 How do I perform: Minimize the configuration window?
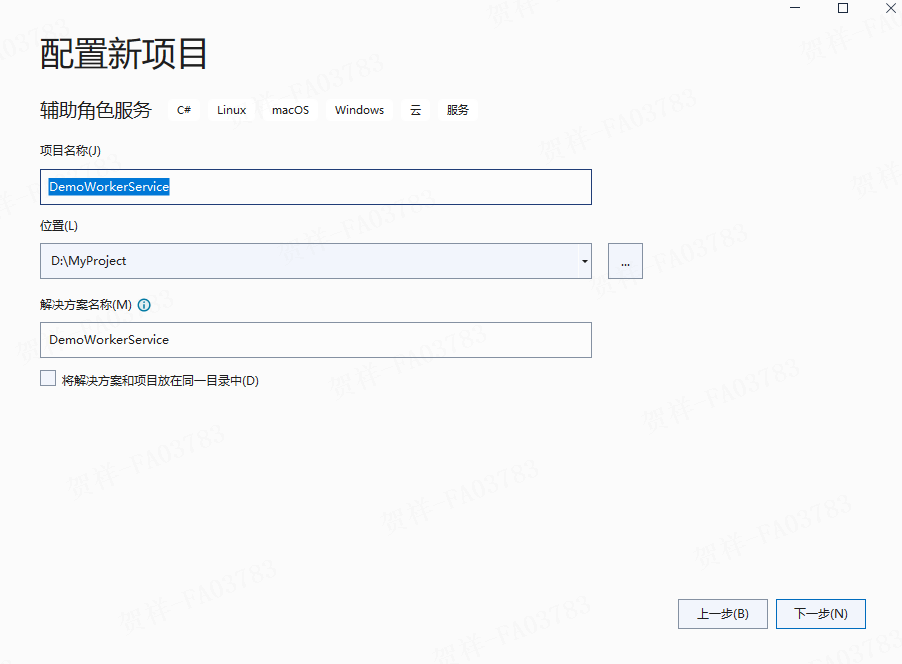pyautogui.click(x=795, y=8)
